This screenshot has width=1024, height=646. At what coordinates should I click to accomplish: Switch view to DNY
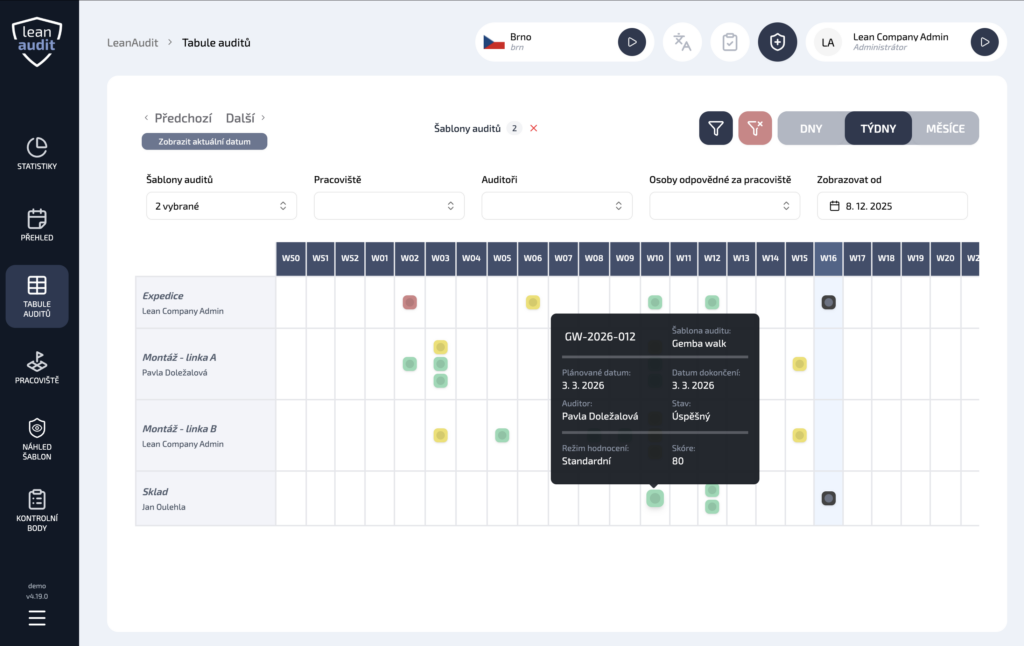[811, 128]
